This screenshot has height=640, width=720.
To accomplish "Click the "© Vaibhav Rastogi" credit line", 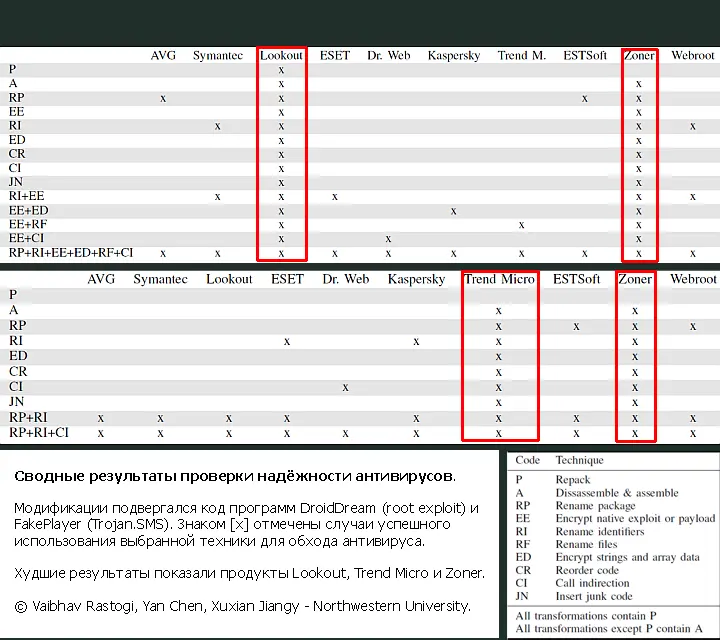I will click(243, 606).
